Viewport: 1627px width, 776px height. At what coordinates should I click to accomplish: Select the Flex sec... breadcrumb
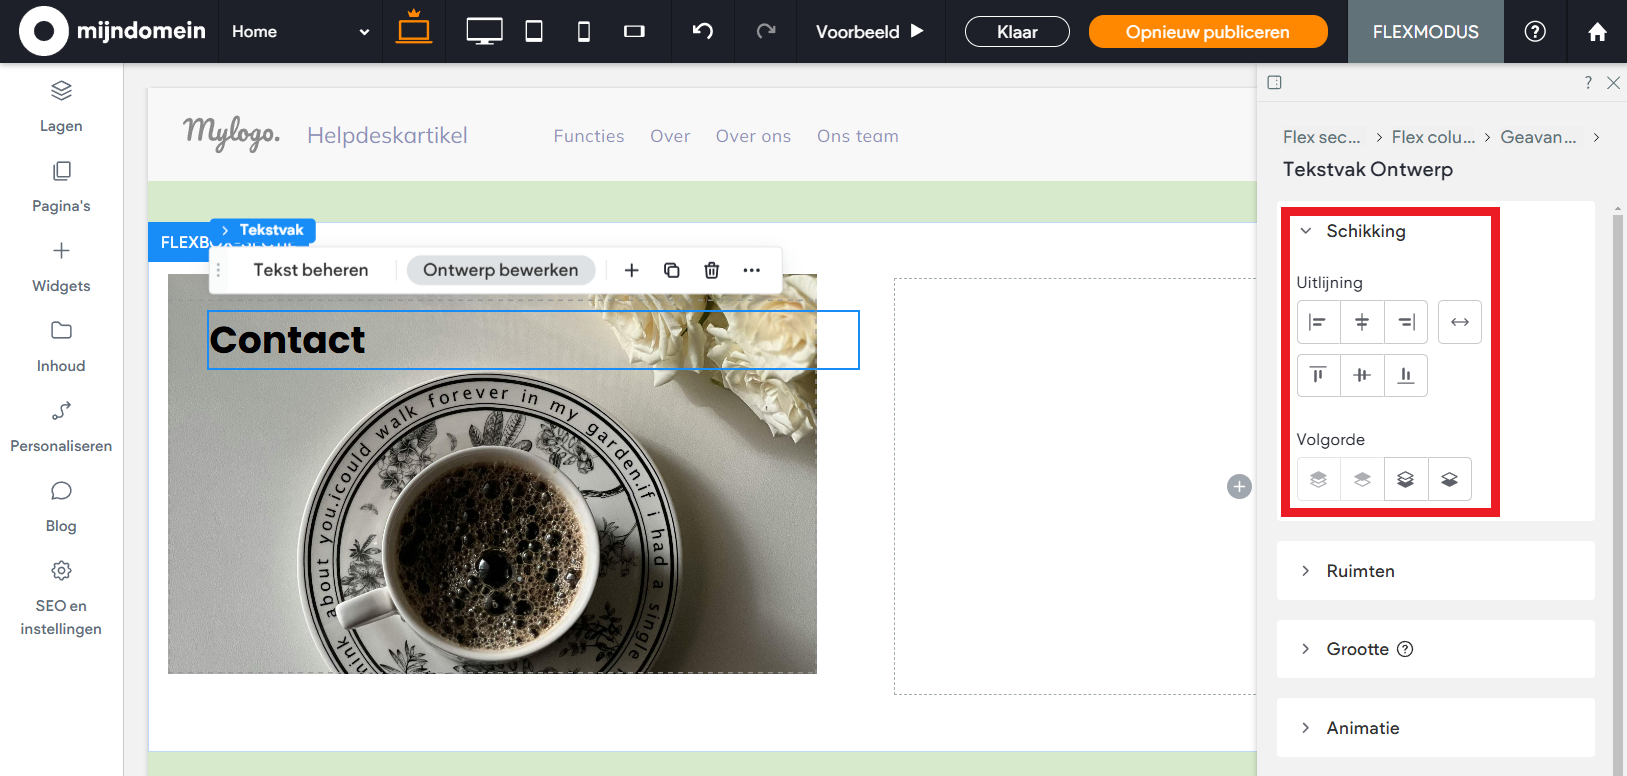[x=1321, y=137]
